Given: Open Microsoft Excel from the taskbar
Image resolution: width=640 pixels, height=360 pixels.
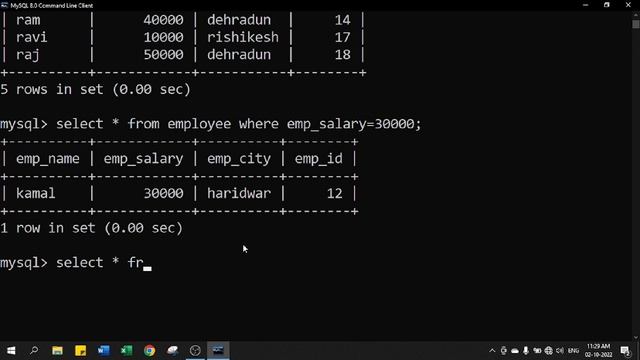Looking at the screenshot, I should click(x=127, y=351).
